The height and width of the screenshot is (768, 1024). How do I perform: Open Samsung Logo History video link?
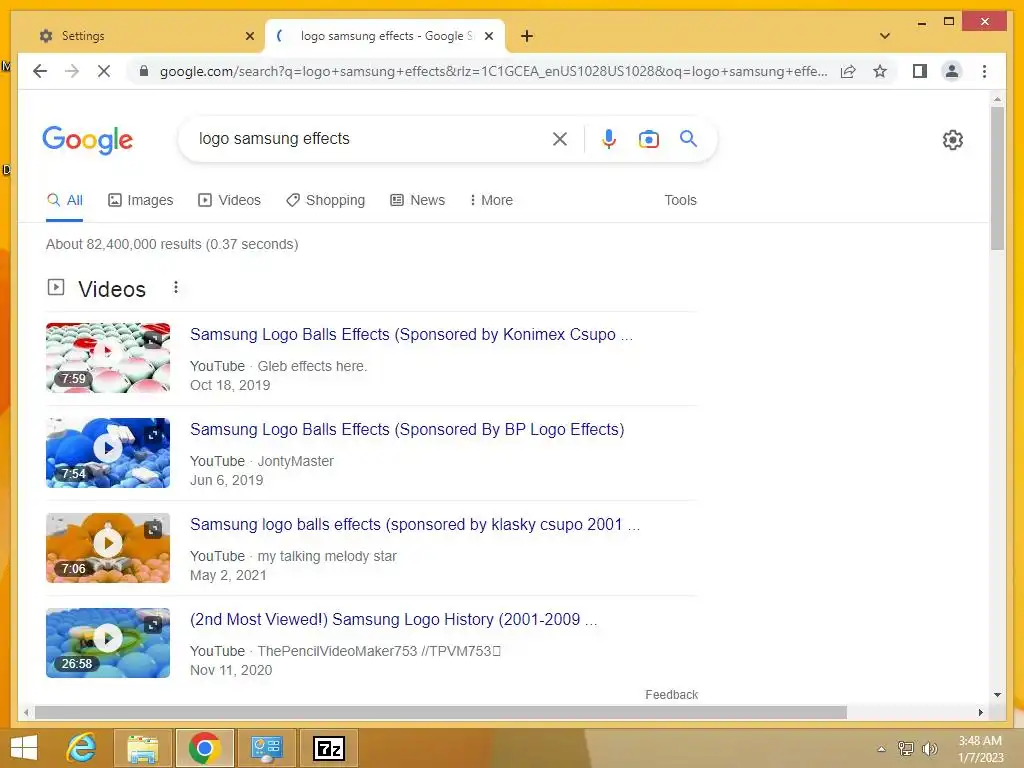(393, 619)
